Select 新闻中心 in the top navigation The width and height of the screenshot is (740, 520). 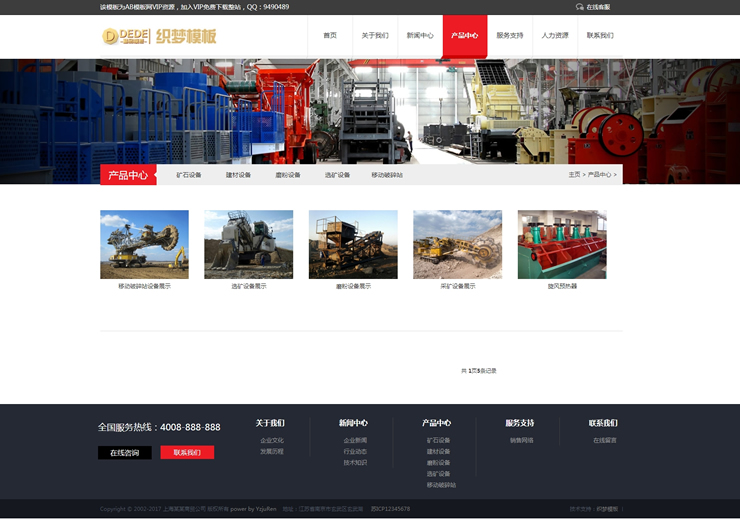[420, 36]
